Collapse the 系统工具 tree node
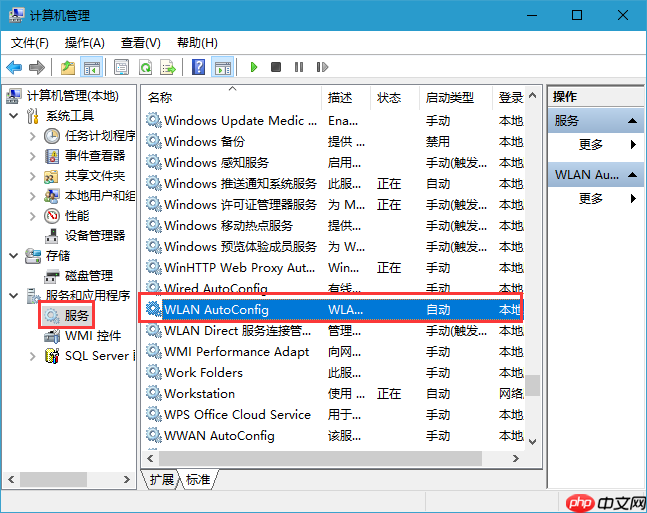The height and width of the screenshot is (513, 647). tap(14, 116)
